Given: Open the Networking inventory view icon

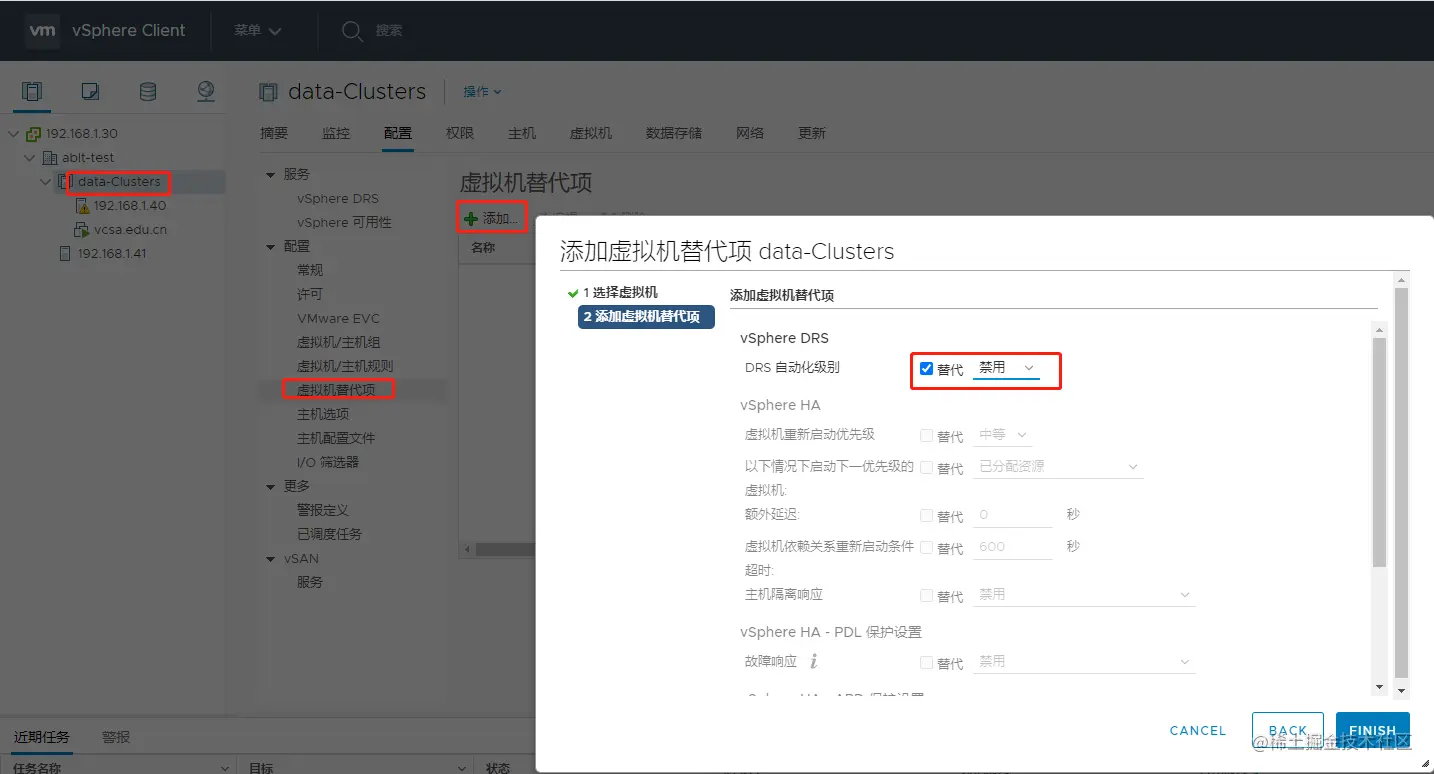Looking at the screenshot, I should click(x=205, y=92).
